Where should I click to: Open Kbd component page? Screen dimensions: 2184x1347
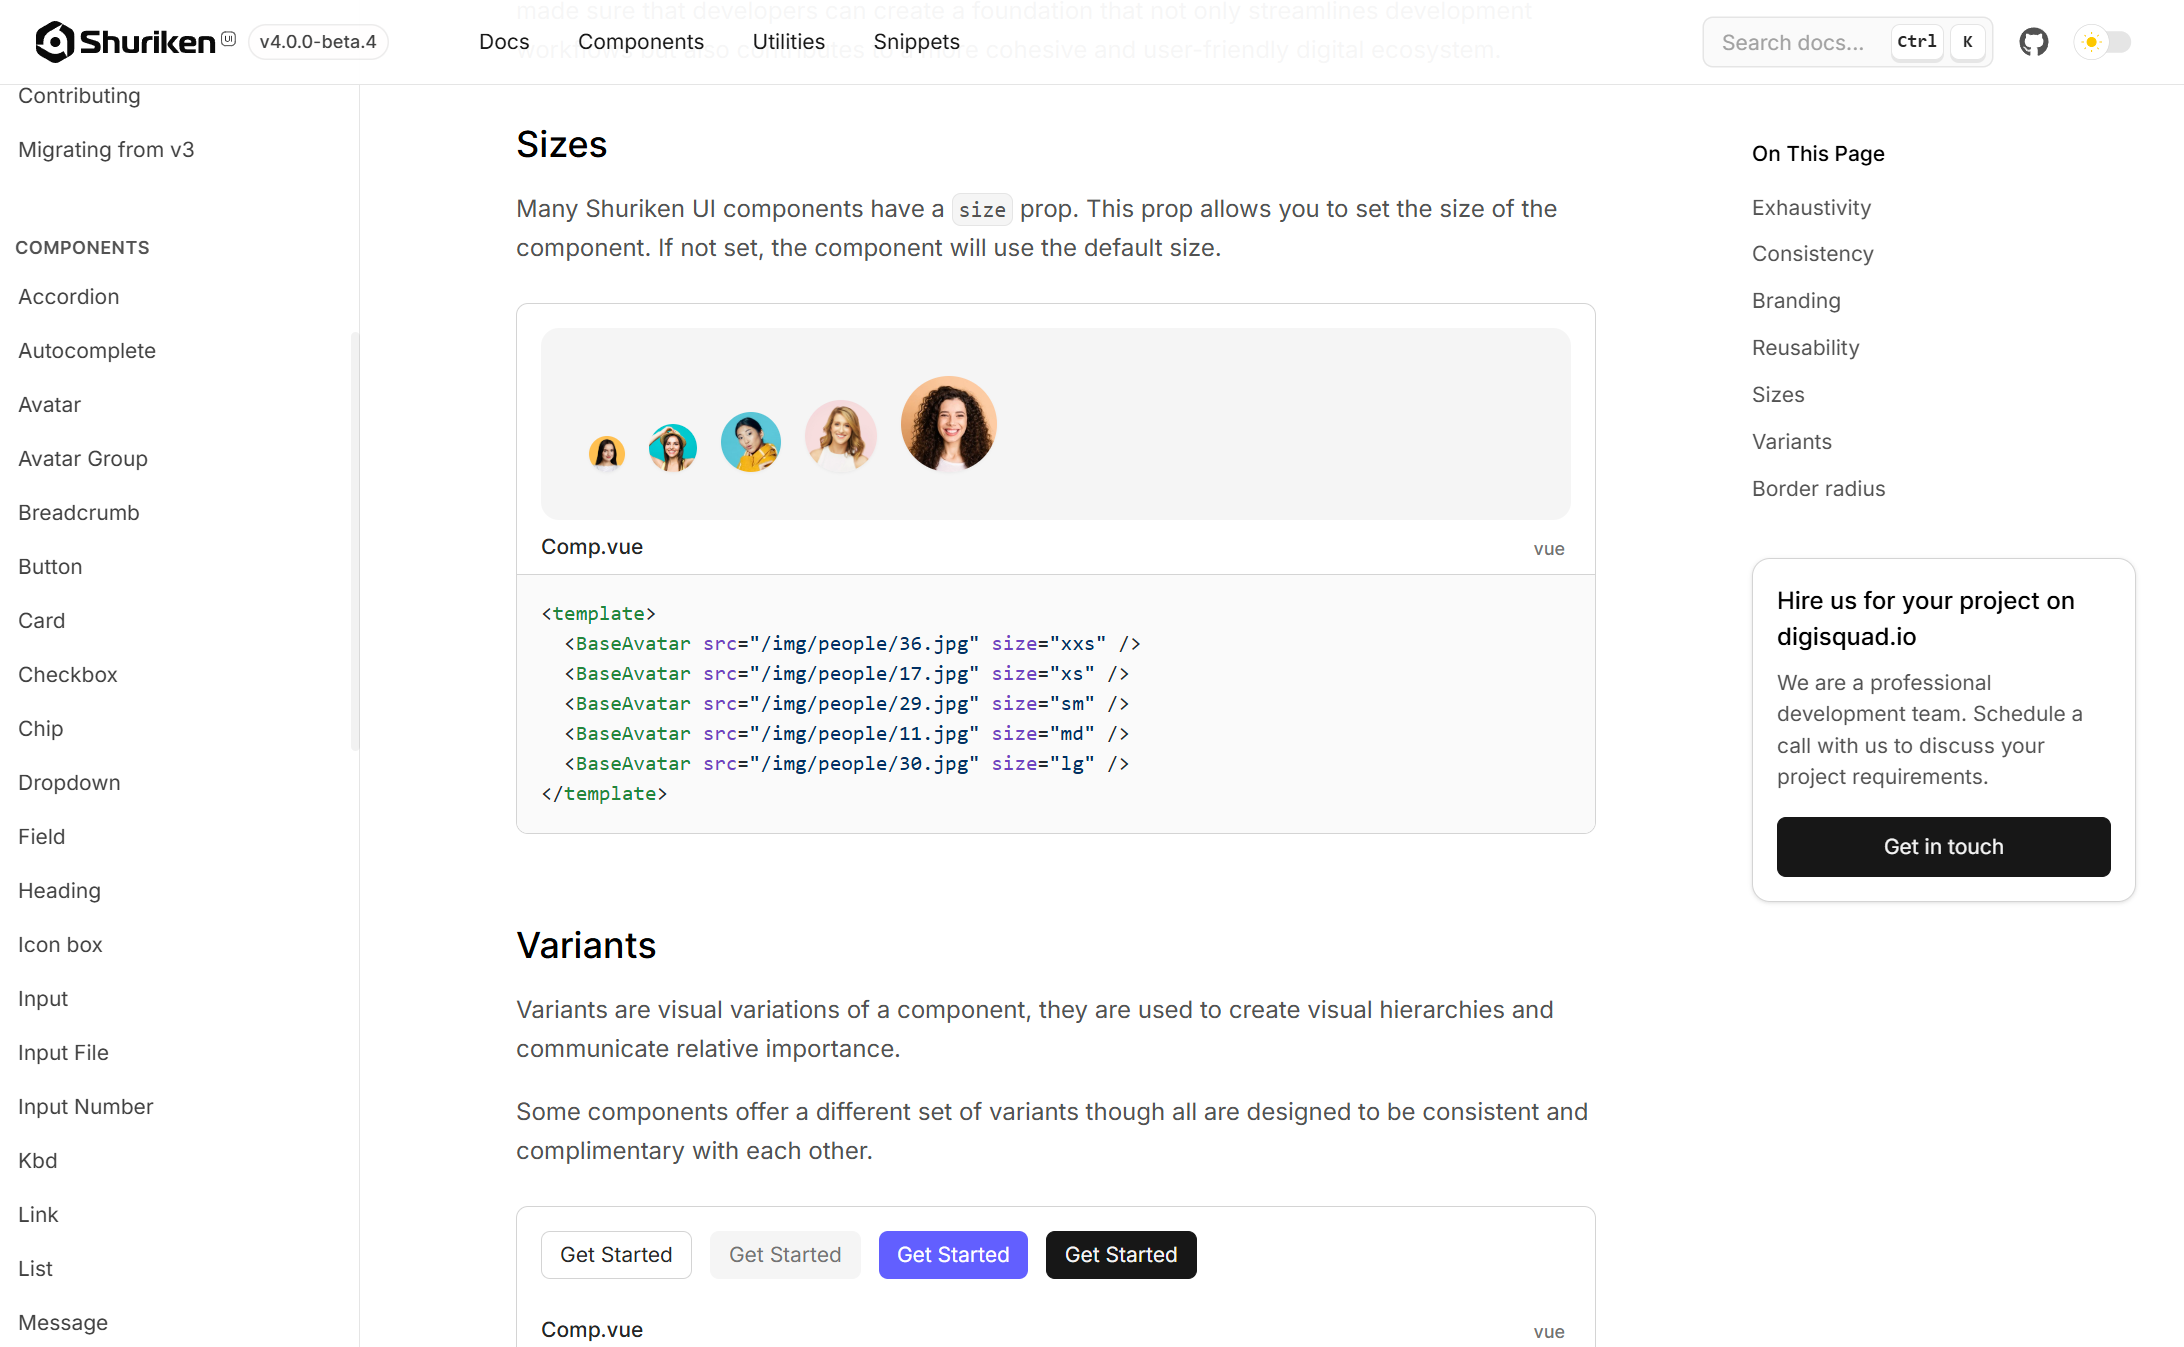coord(37,1161)
